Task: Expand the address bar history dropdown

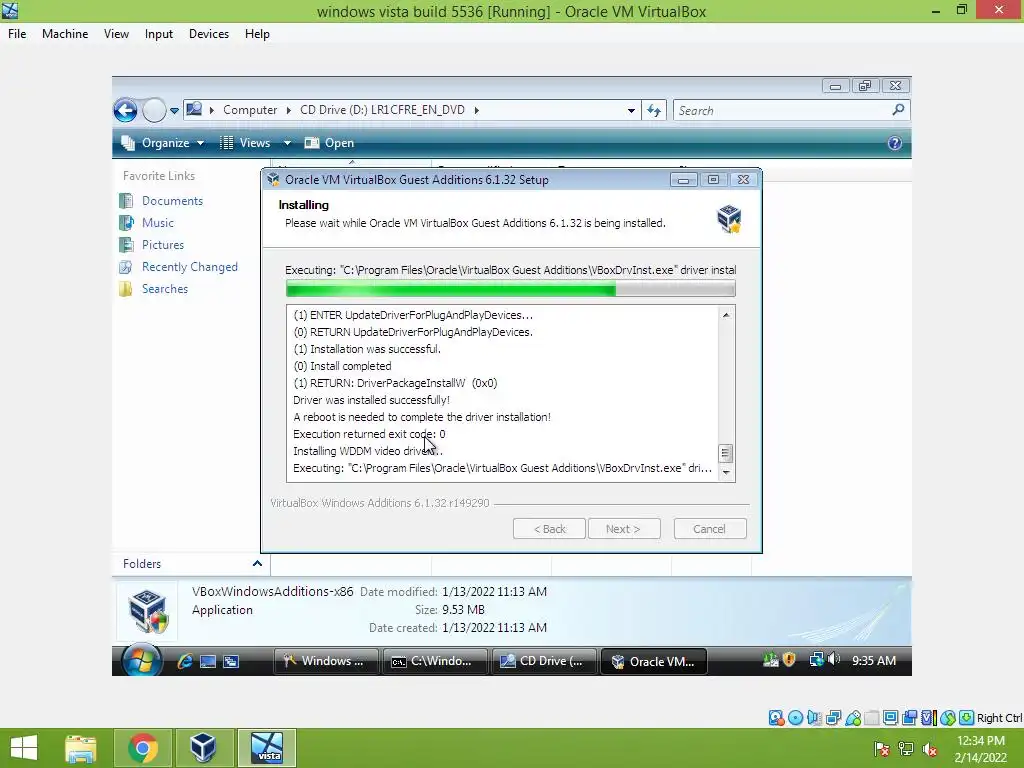Action: (x=631, y=110)
